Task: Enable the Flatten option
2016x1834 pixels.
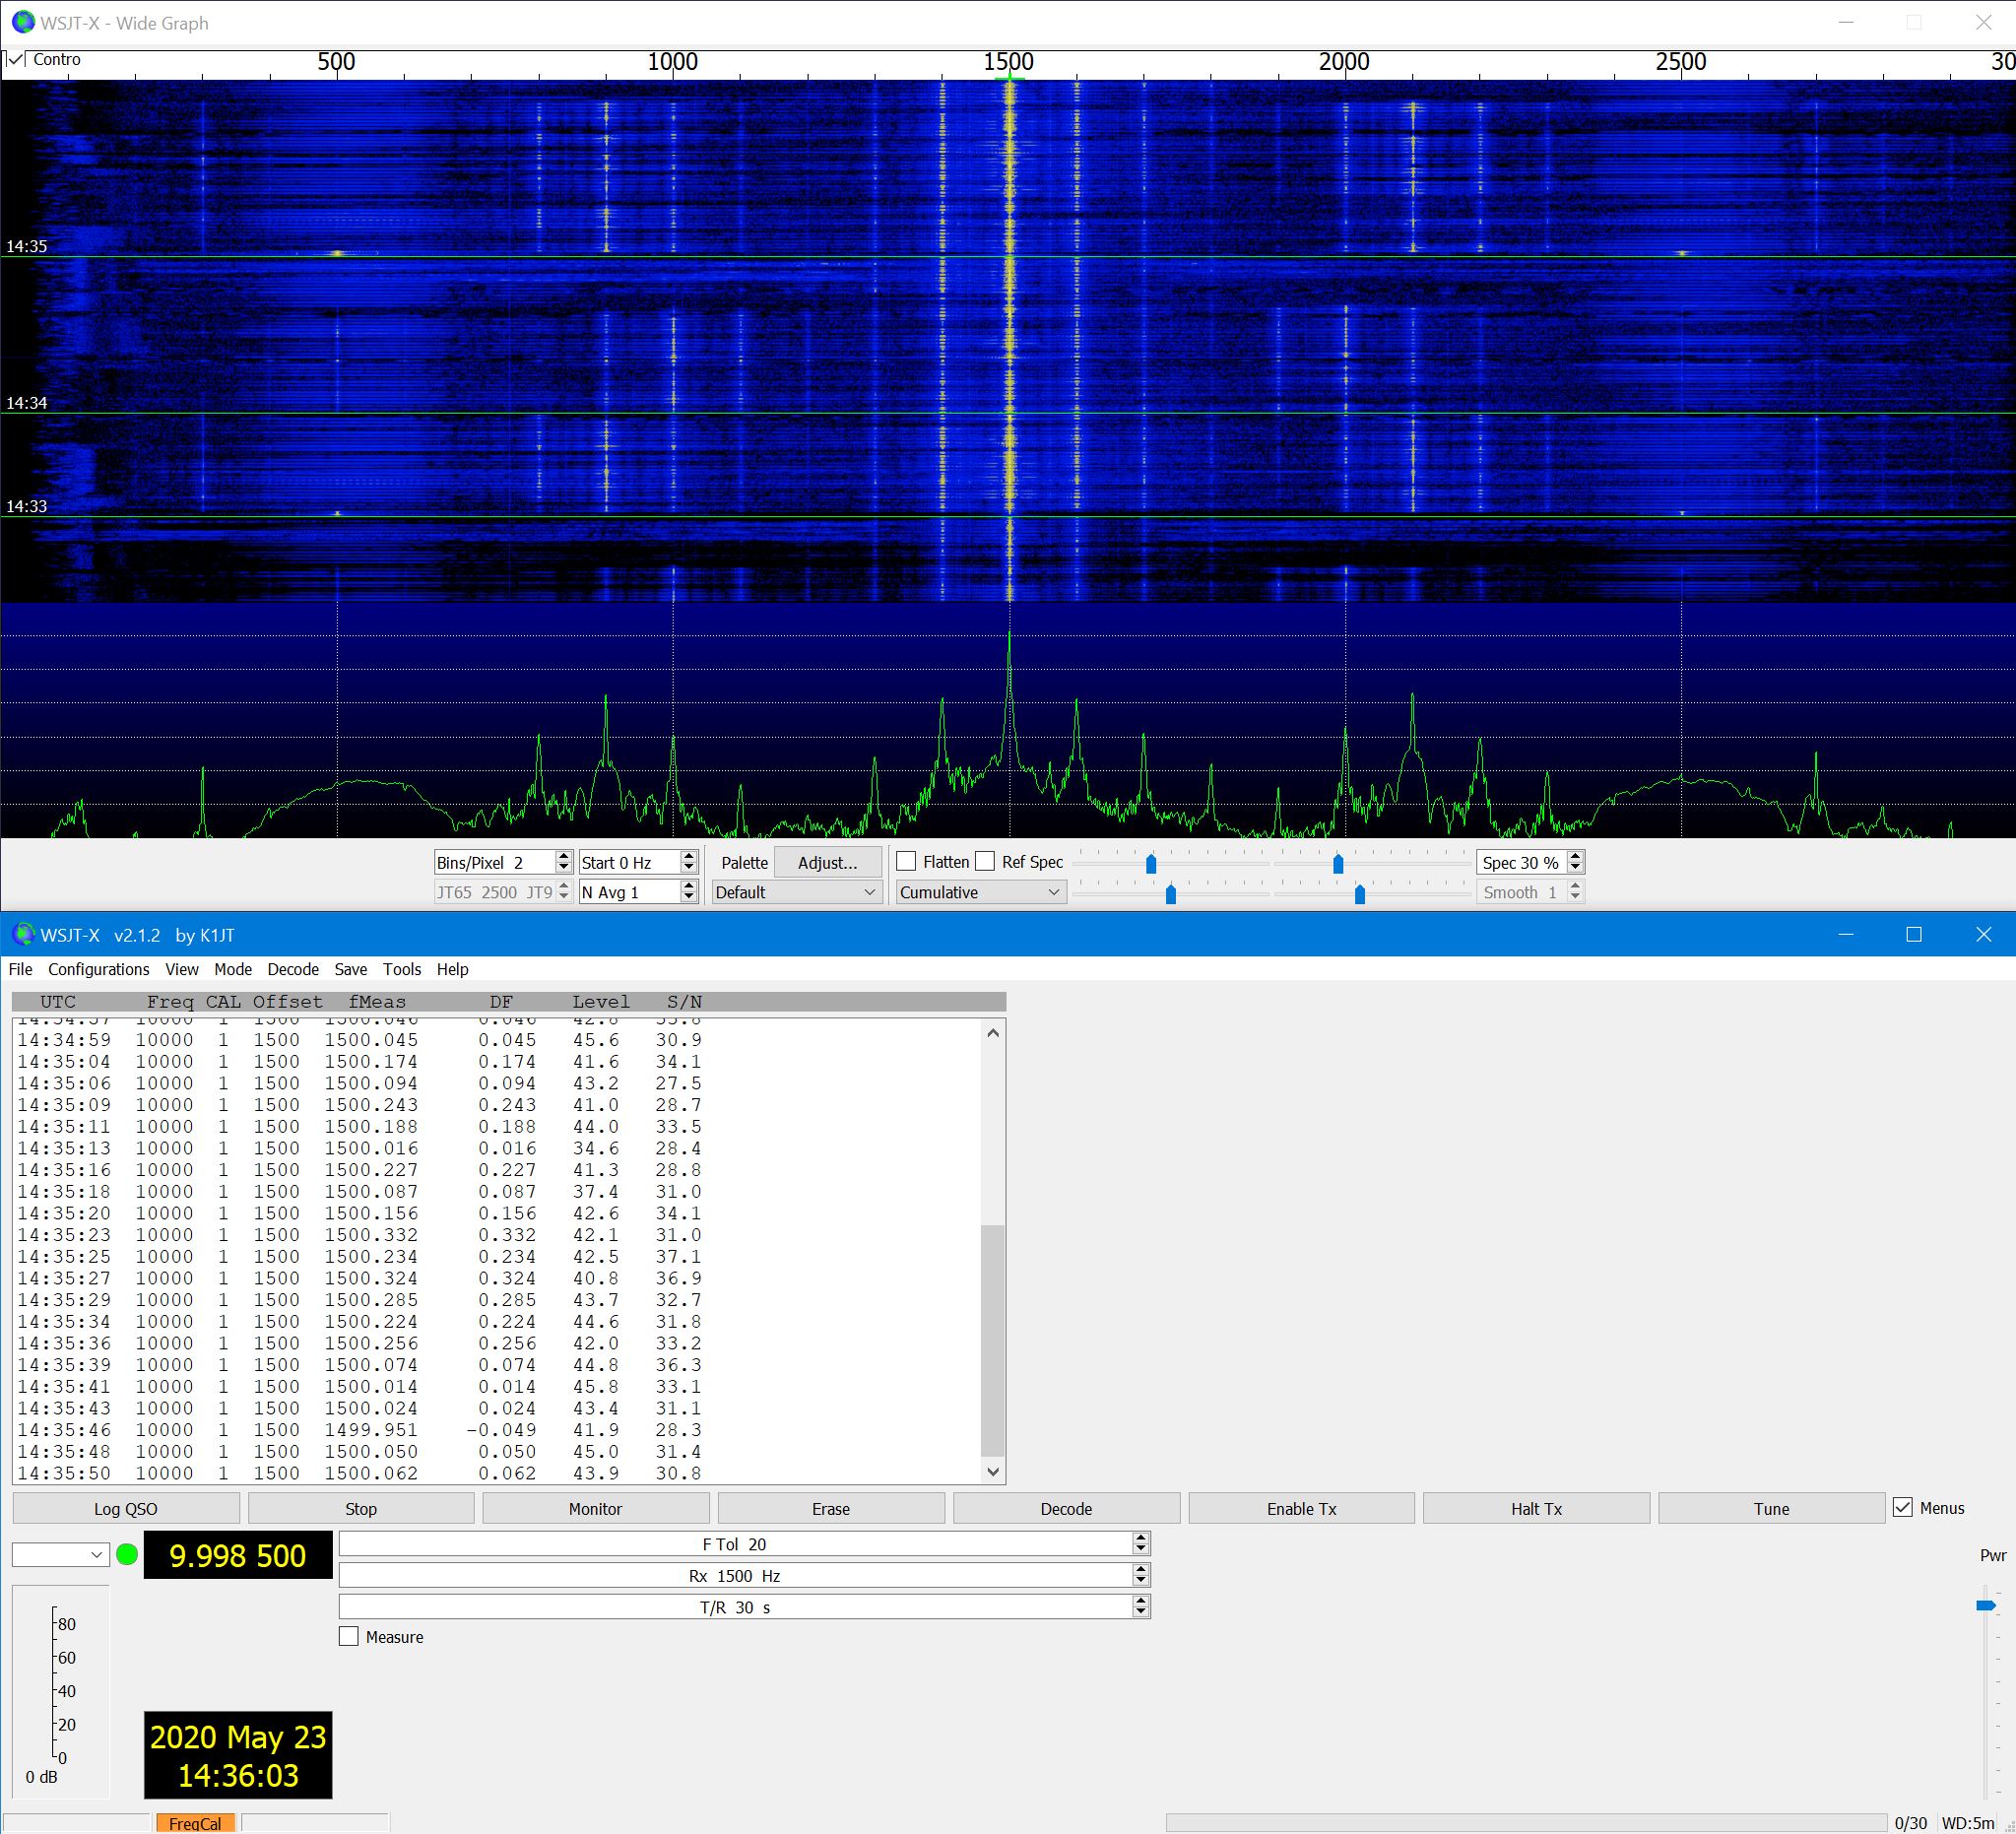Action: (906, 861)
